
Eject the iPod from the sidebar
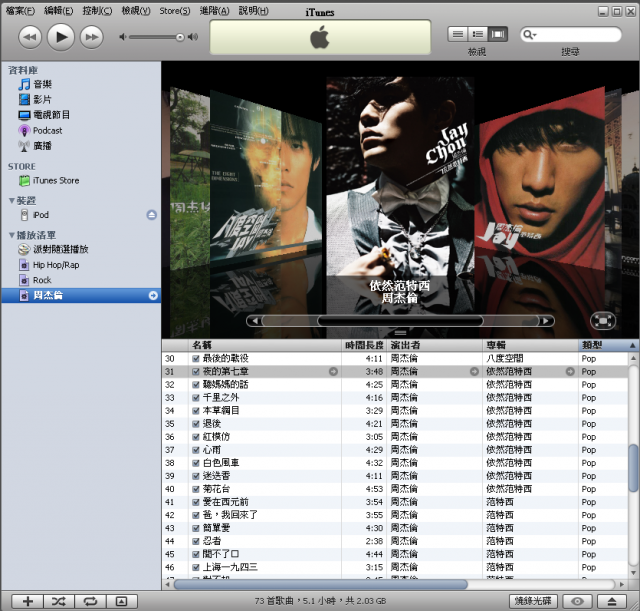pos(151,215)
